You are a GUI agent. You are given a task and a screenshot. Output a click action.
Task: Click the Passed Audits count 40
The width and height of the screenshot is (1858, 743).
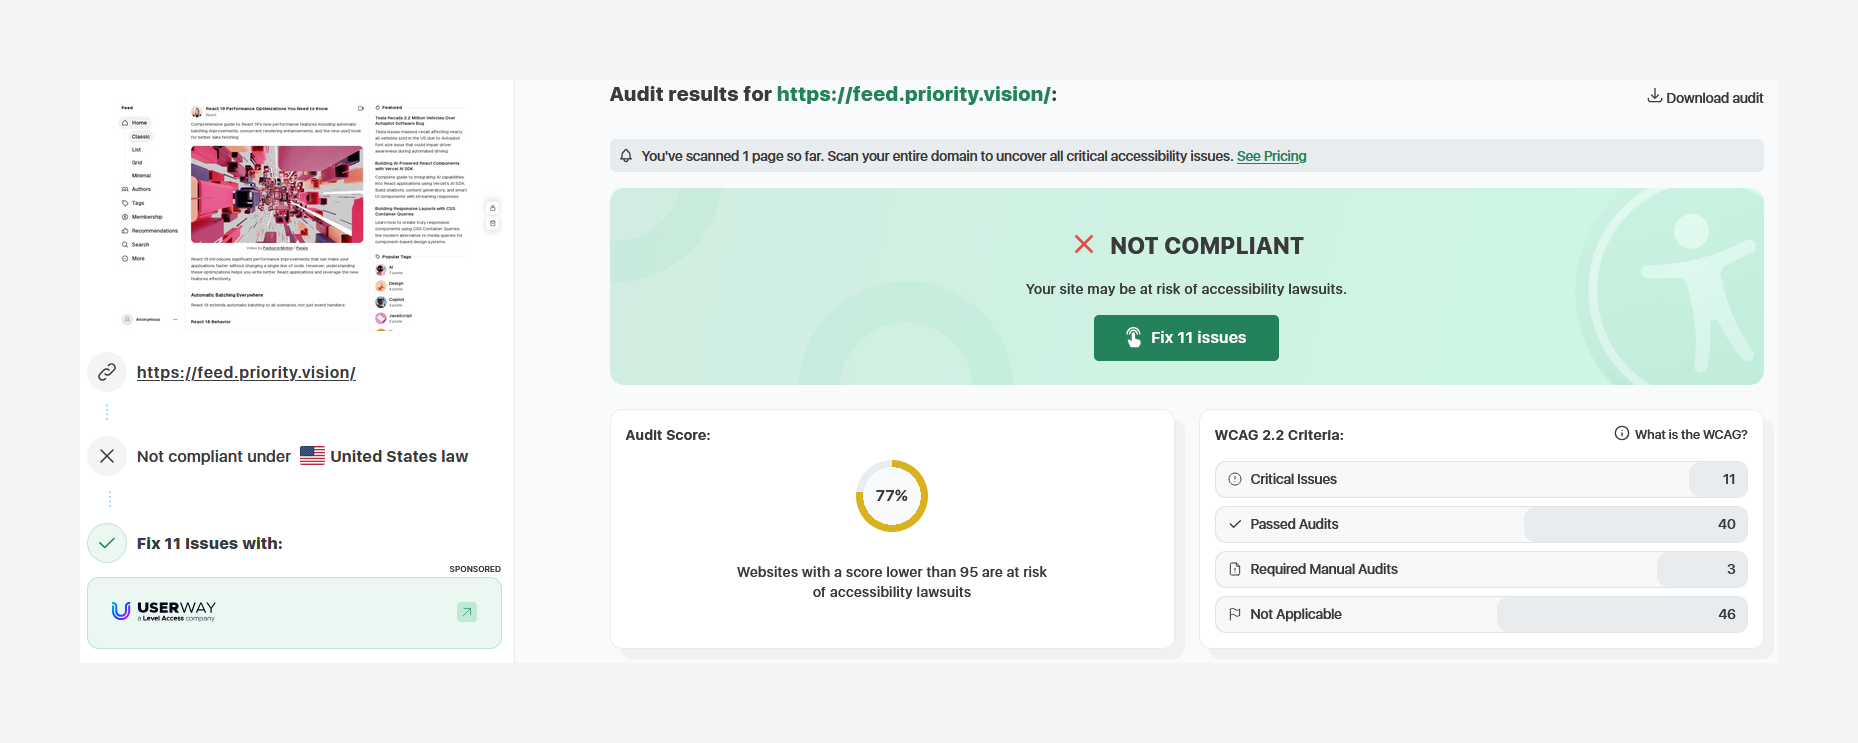pos(1727,524)
